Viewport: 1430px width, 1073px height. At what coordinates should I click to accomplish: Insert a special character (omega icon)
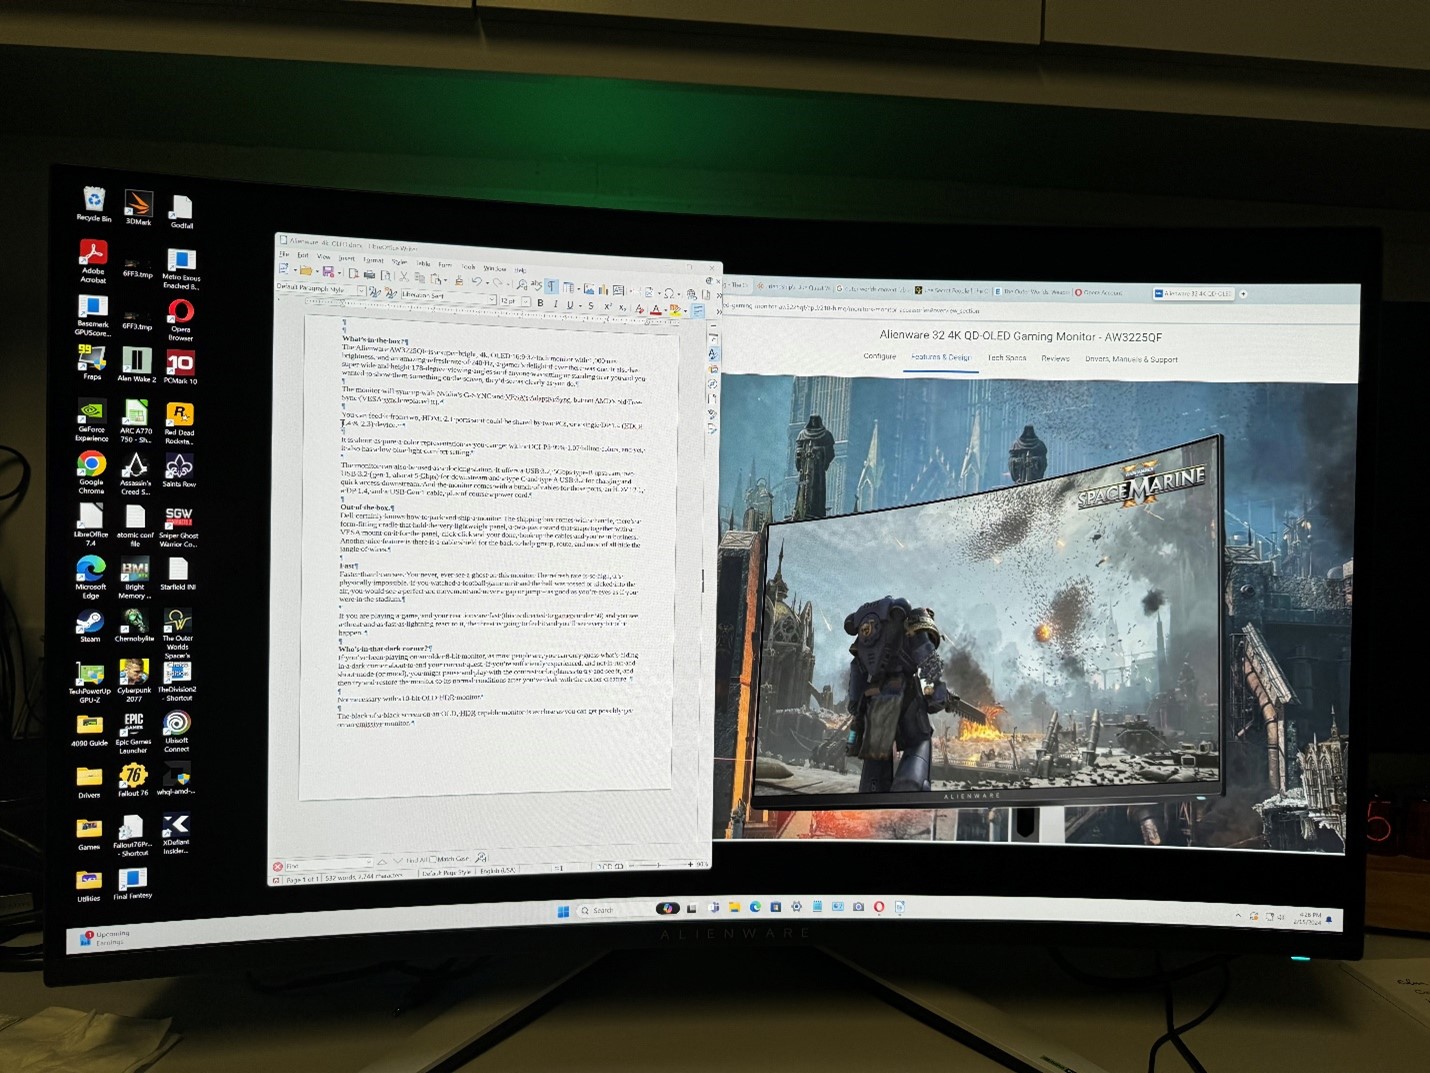coord(670,291)
